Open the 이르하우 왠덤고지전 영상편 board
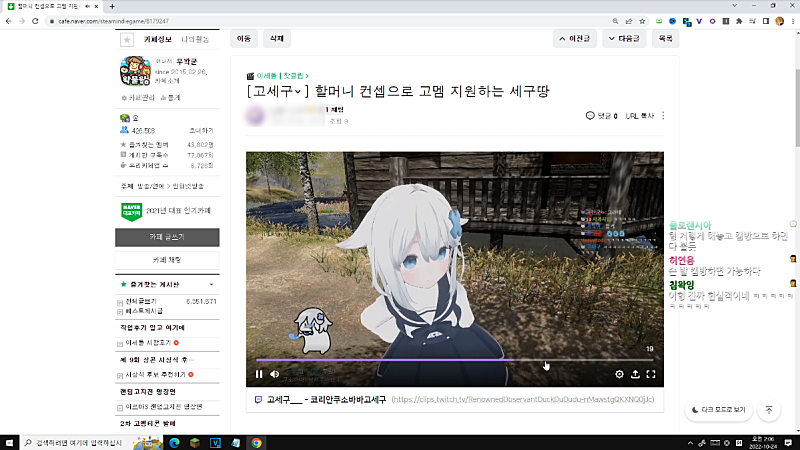This screenshot has width=800, height=450. (164, 407)
